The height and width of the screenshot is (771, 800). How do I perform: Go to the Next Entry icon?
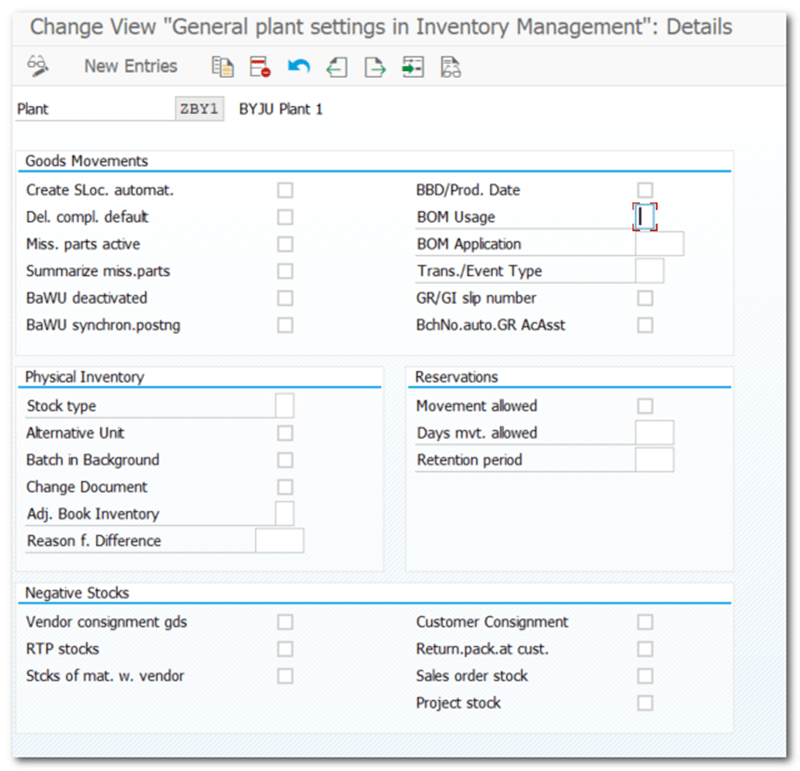coord(374,67)
